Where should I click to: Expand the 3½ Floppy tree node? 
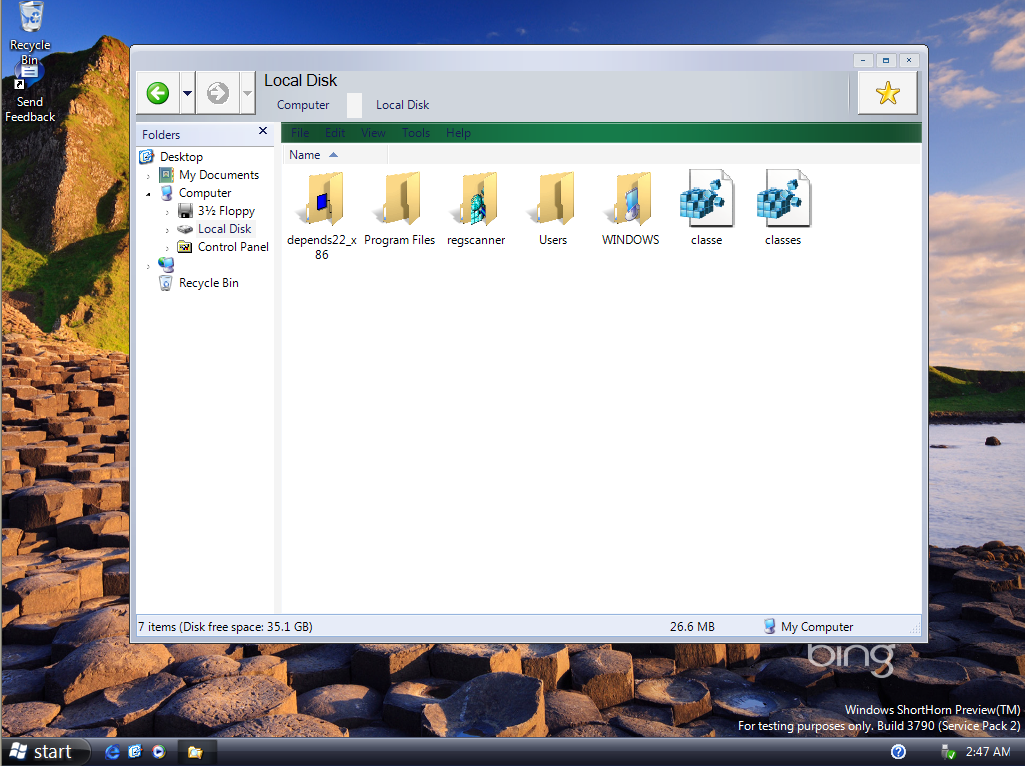coord(167,212)
